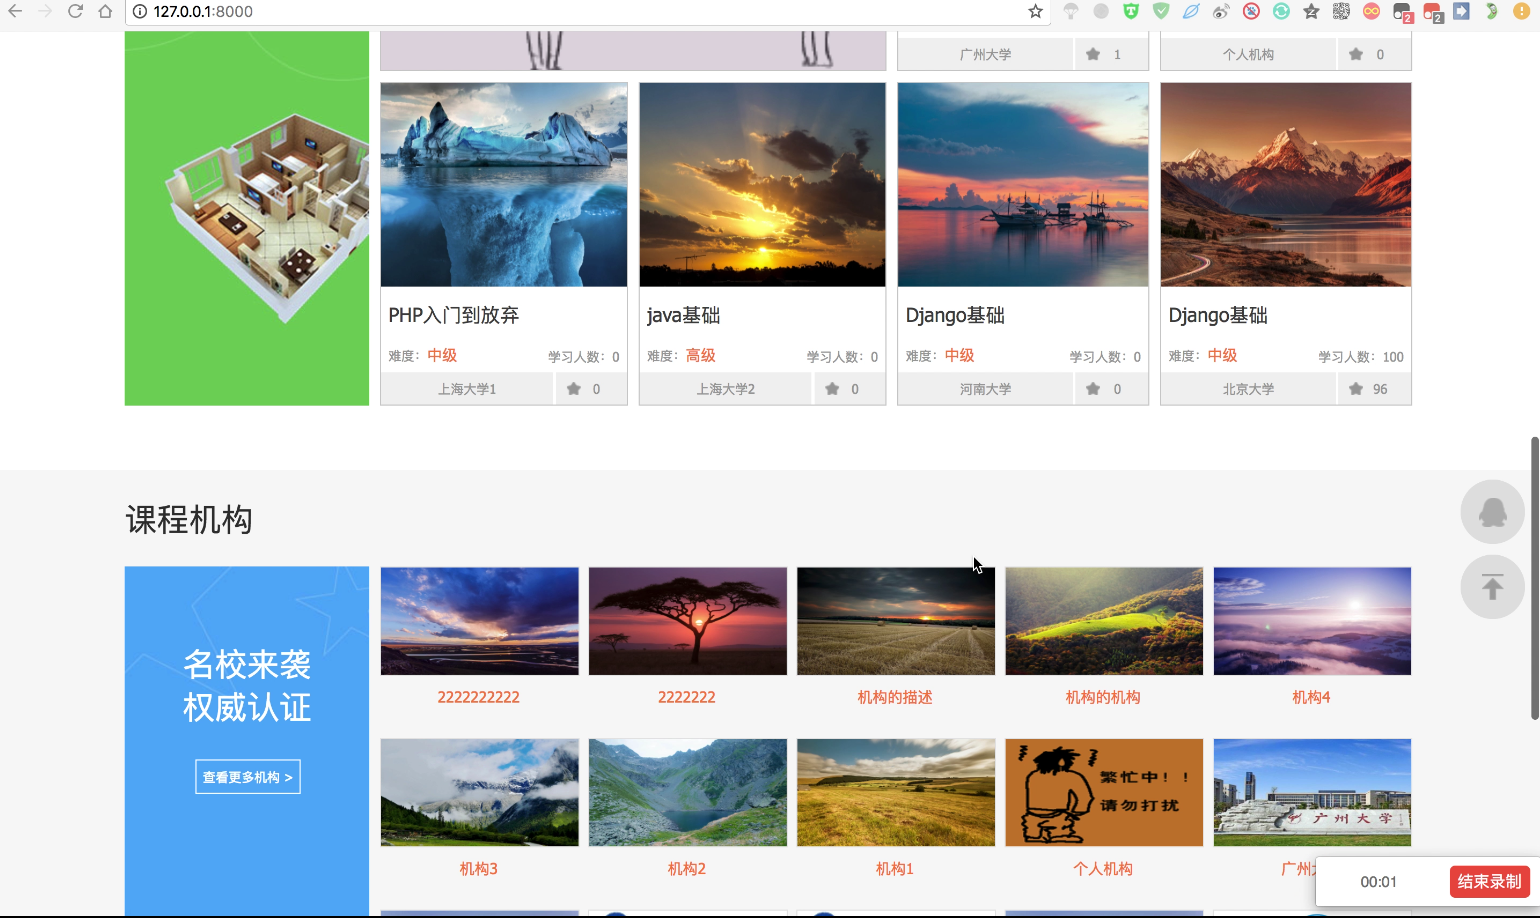Open the sunset java基础 thumbnail

(762, 185)
